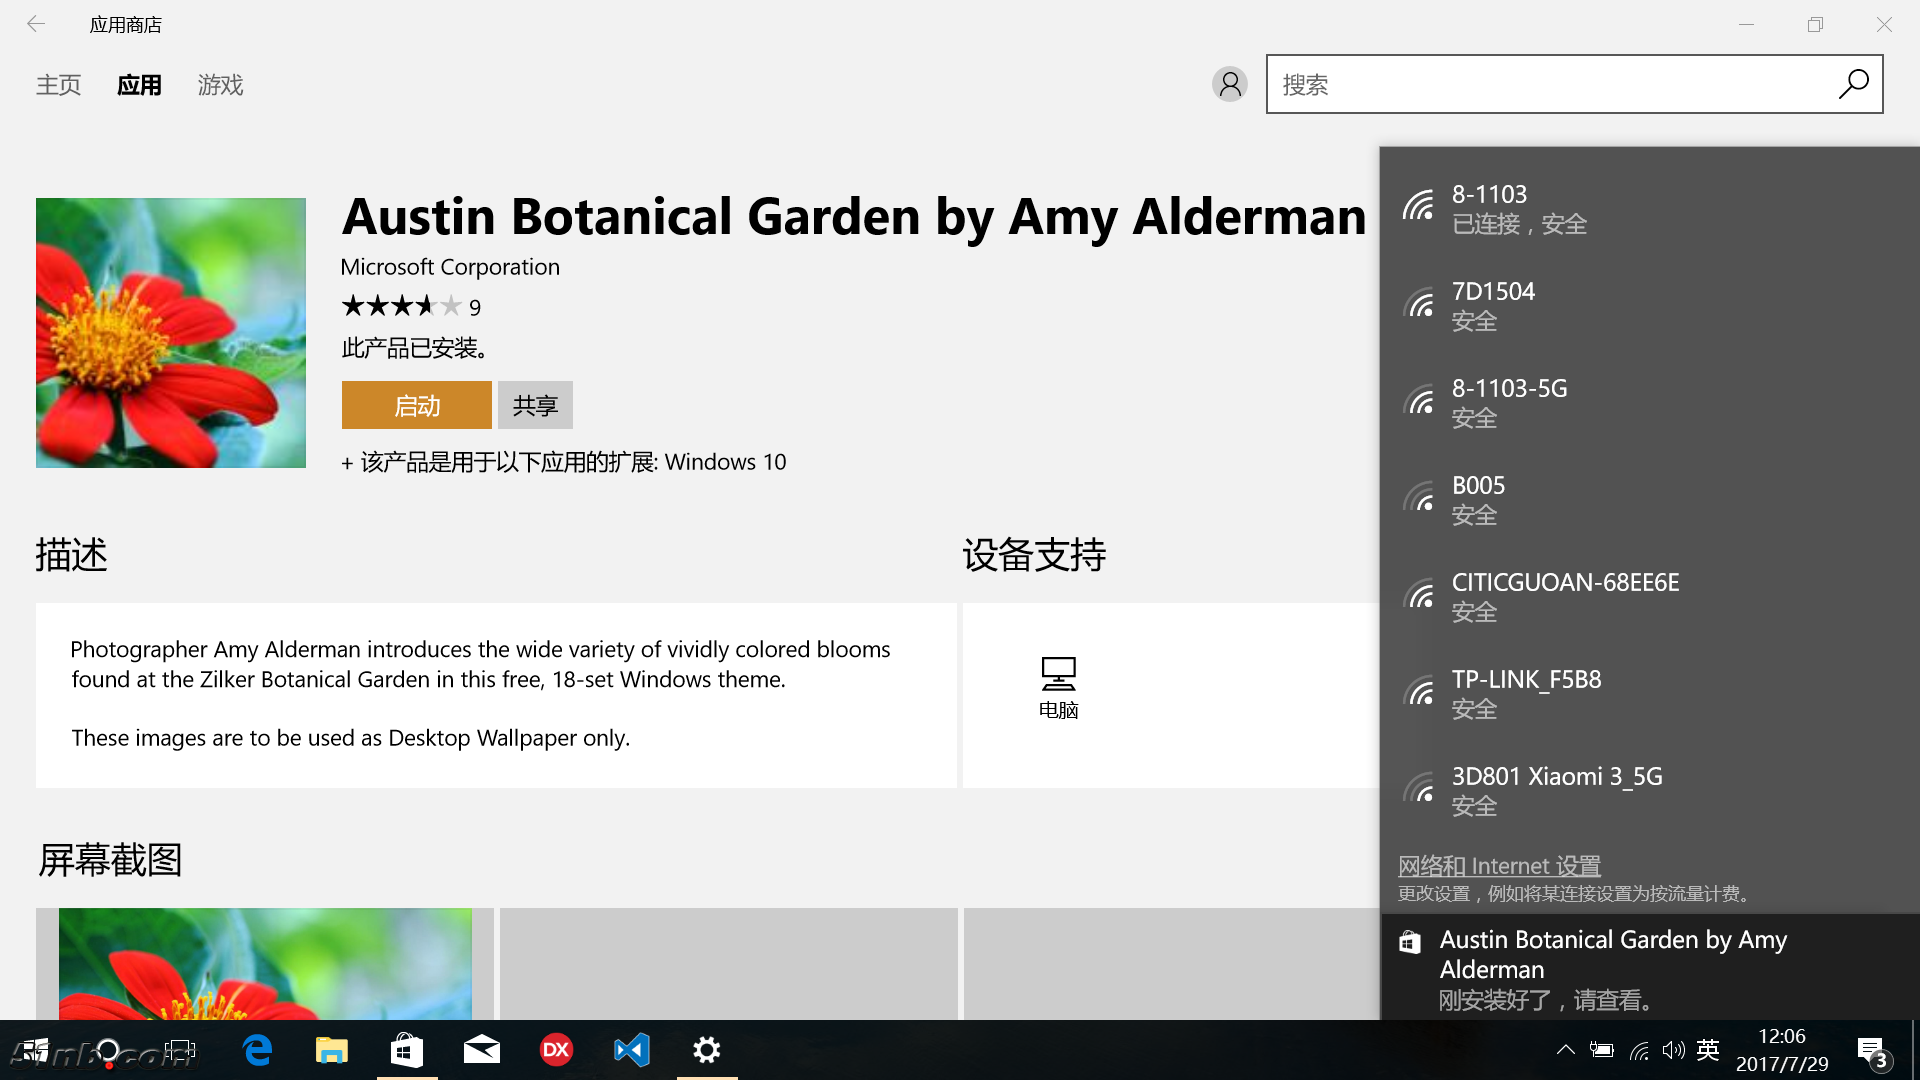Click the Wi-Fi signal icon beside TP-LINK_F5B8

[x=1418, y=690]
